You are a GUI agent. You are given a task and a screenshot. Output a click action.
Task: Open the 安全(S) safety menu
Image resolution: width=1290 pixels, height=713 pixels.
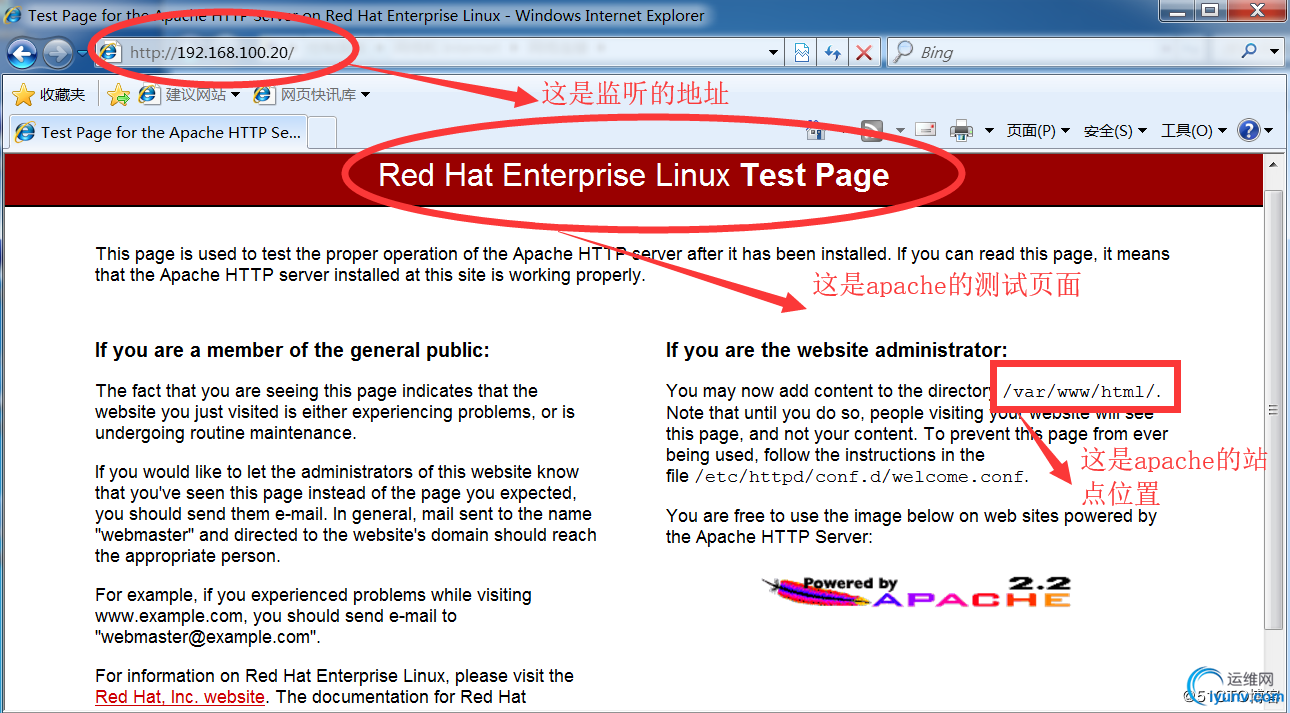[x=1115, y=131]
